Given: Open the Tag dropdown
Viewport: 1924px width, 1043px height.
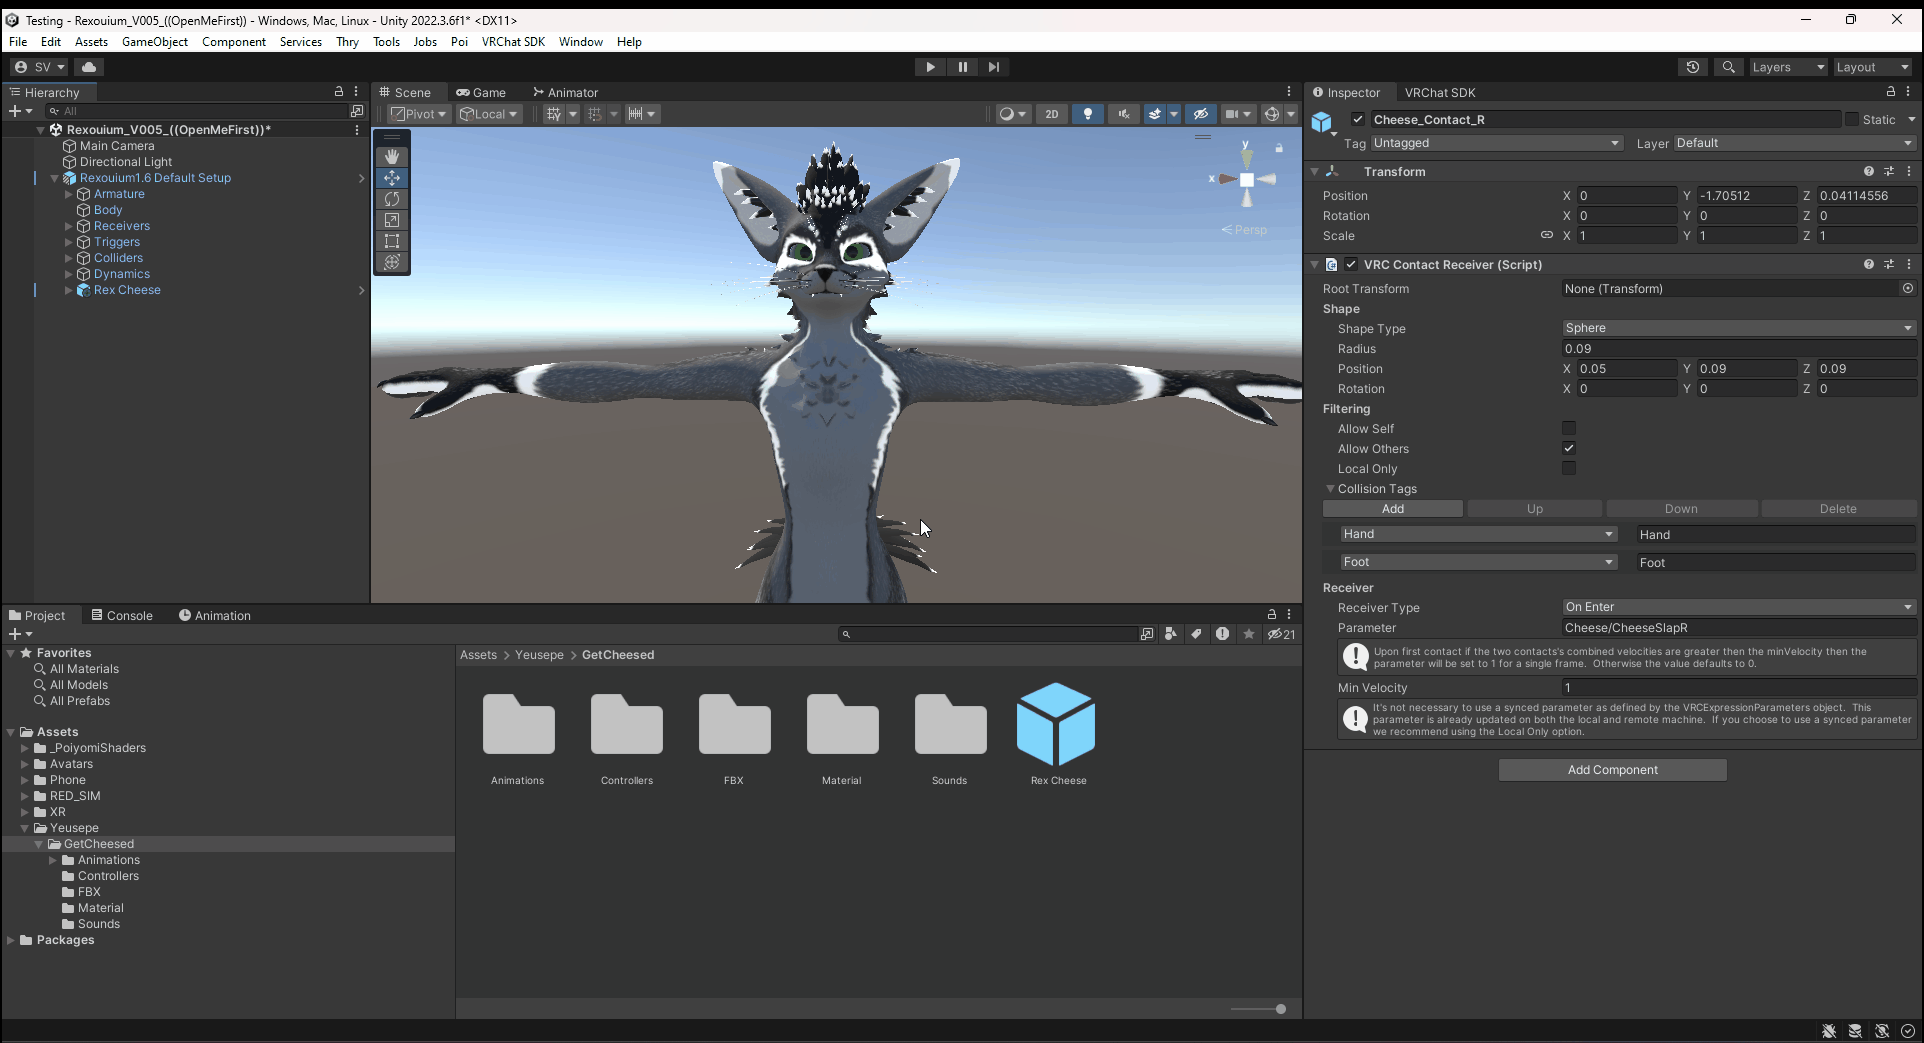Looking at the screenshot, I should (1496, 143).
